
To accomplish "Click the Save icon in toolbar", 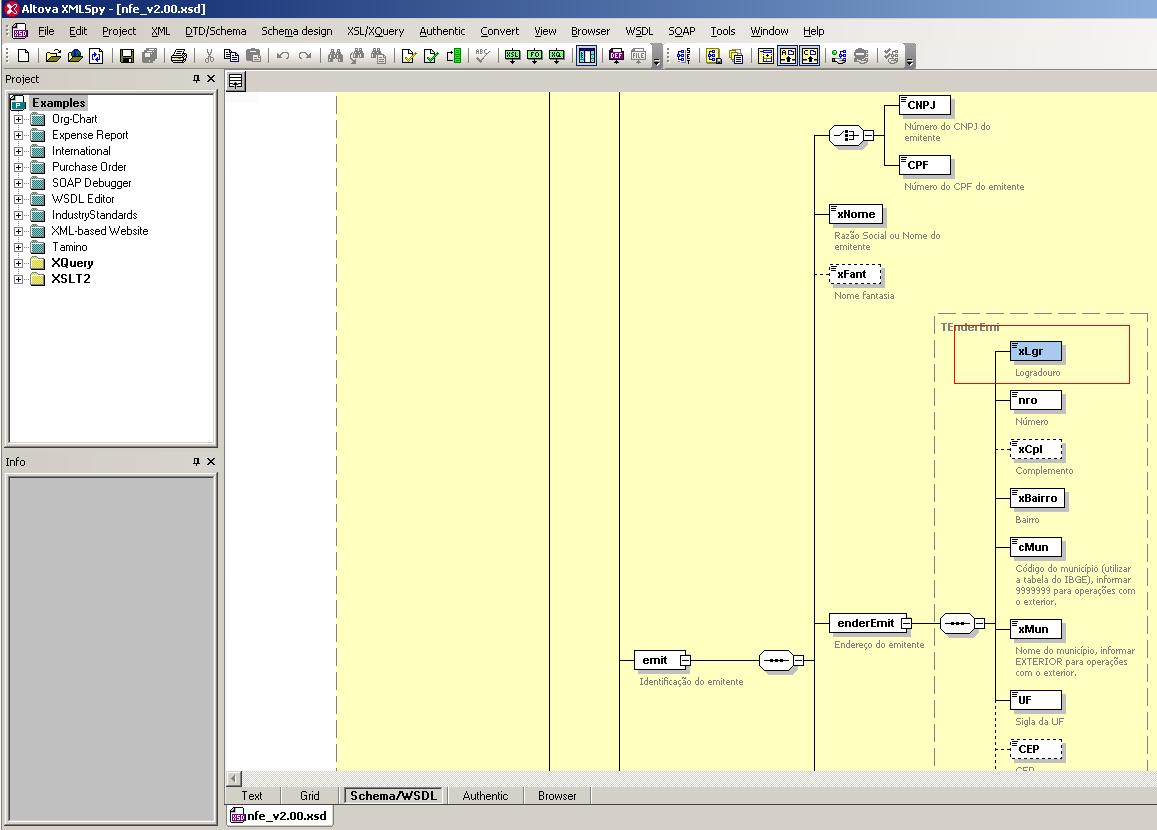I will tap(127, 57).
